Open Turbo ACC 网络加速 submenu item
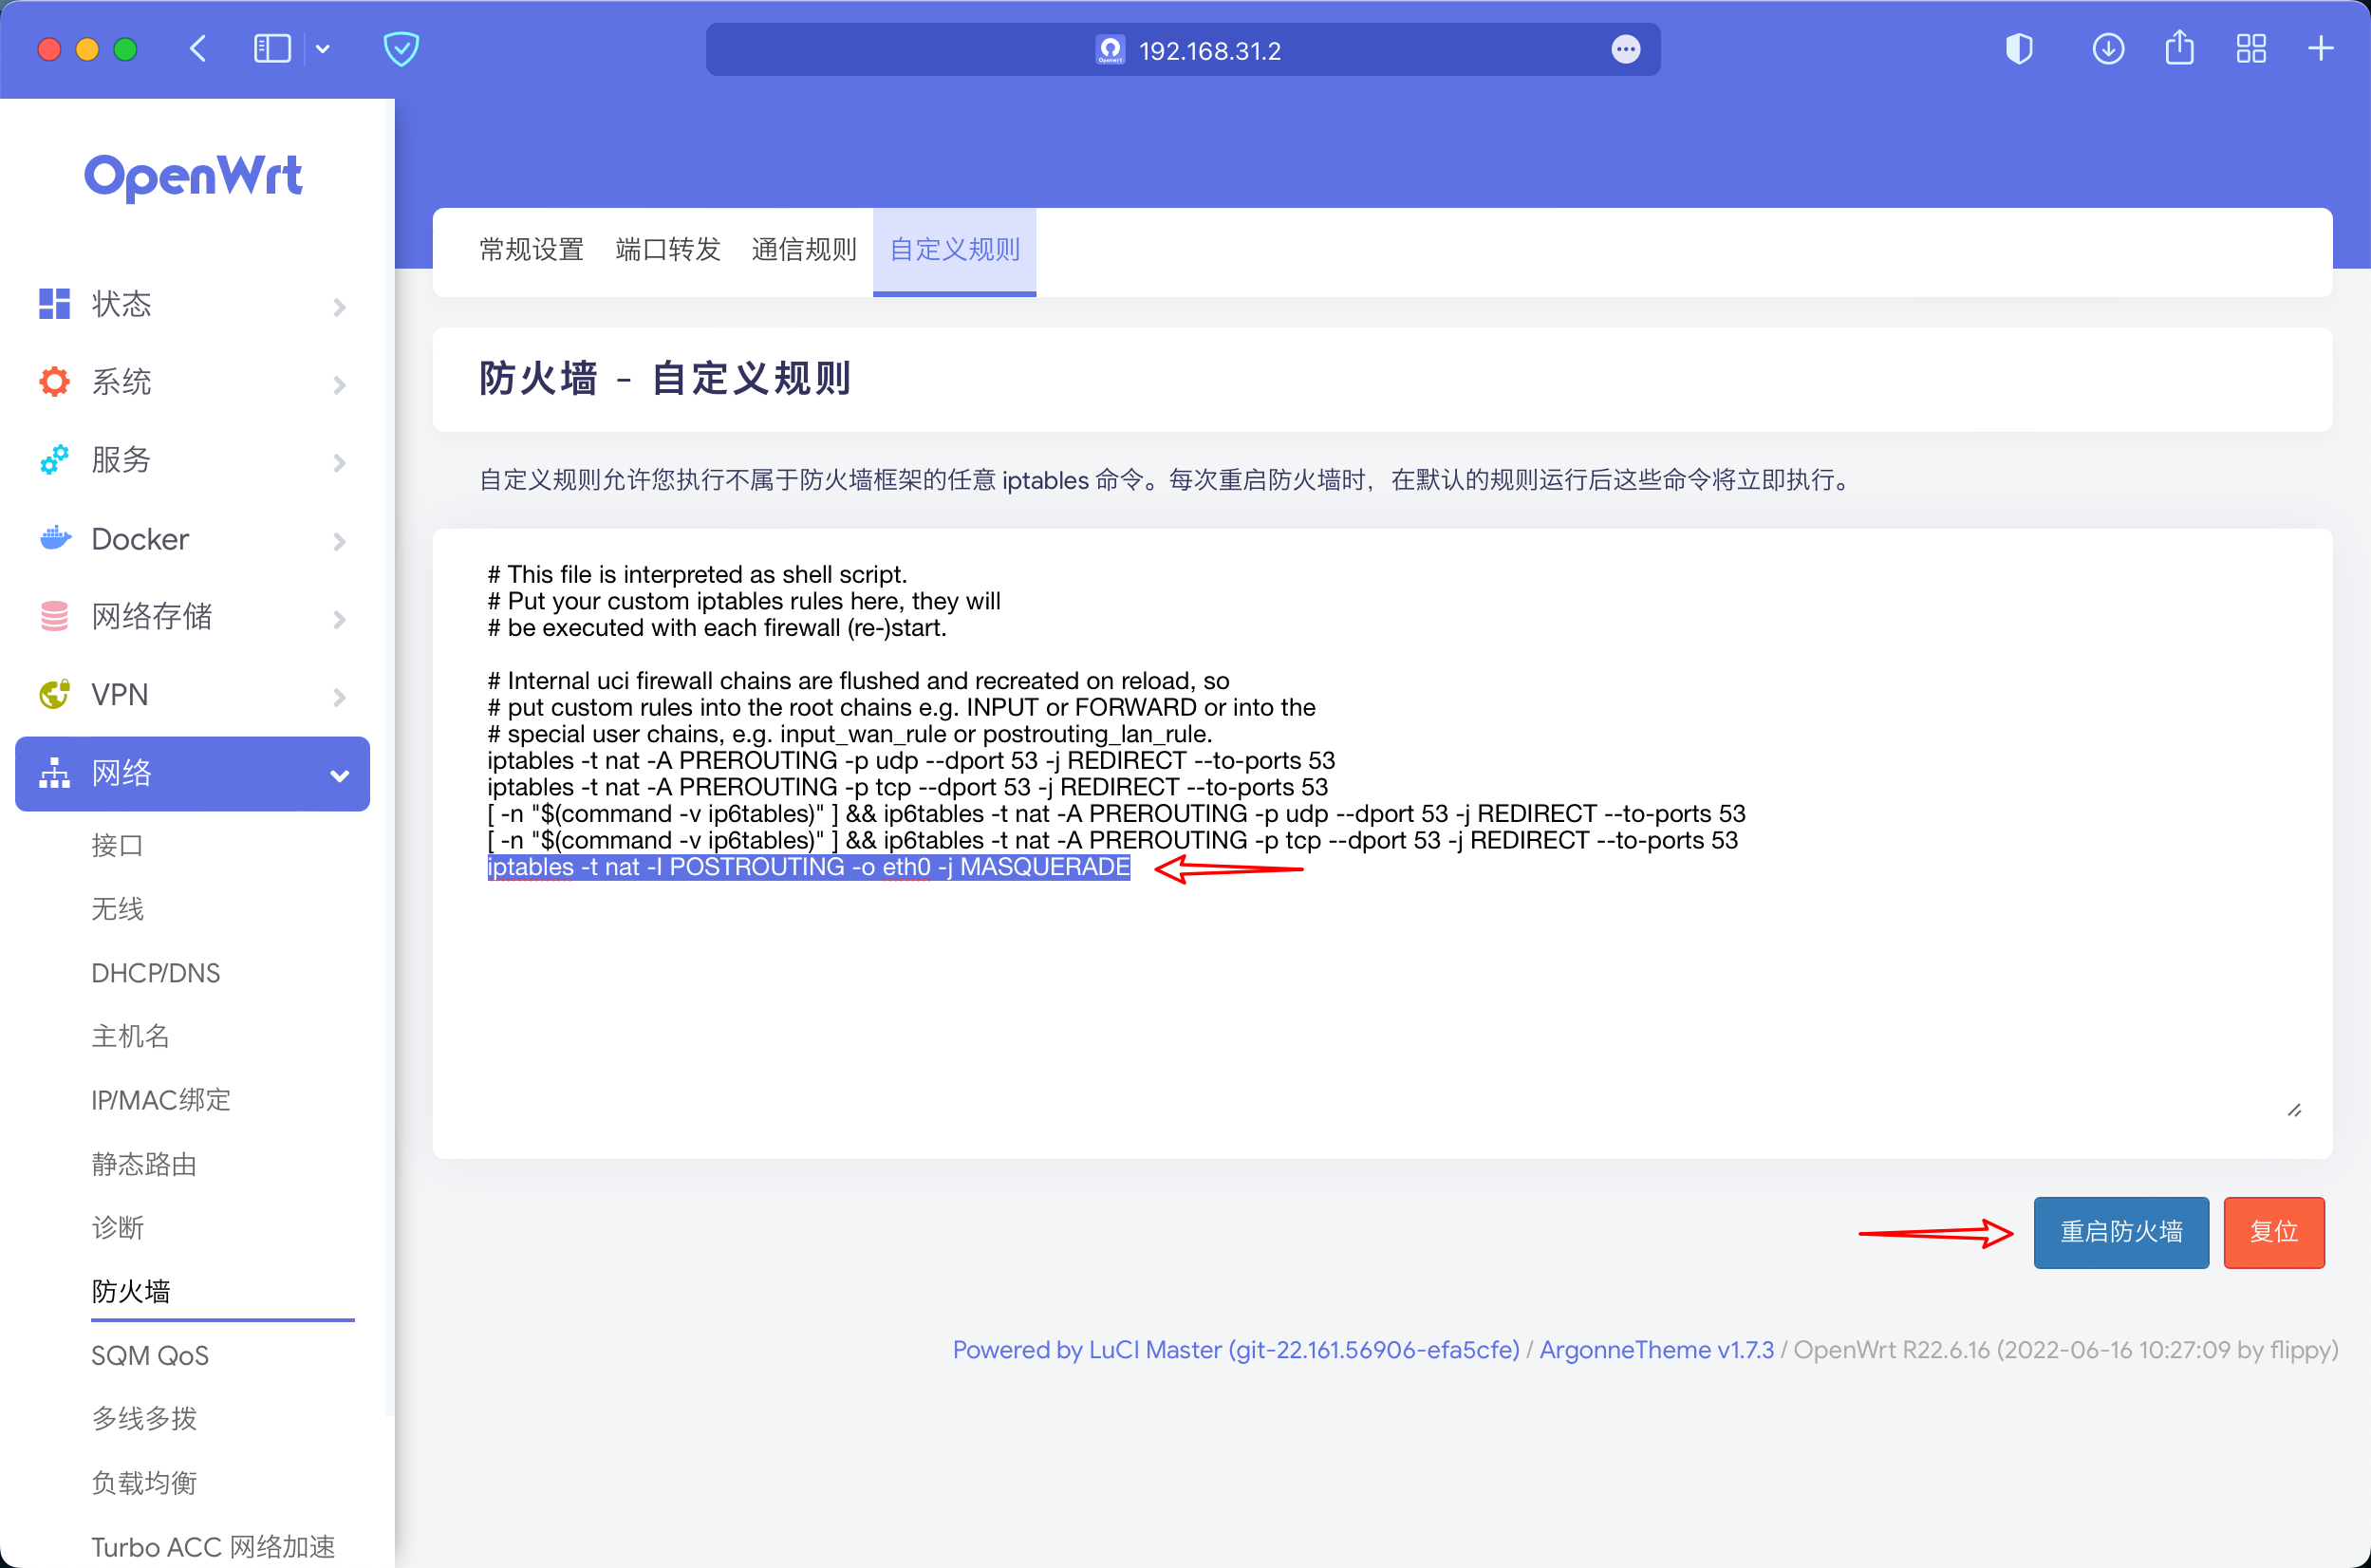This screenshot has height=1568, width=2371. coord(213,1546)
